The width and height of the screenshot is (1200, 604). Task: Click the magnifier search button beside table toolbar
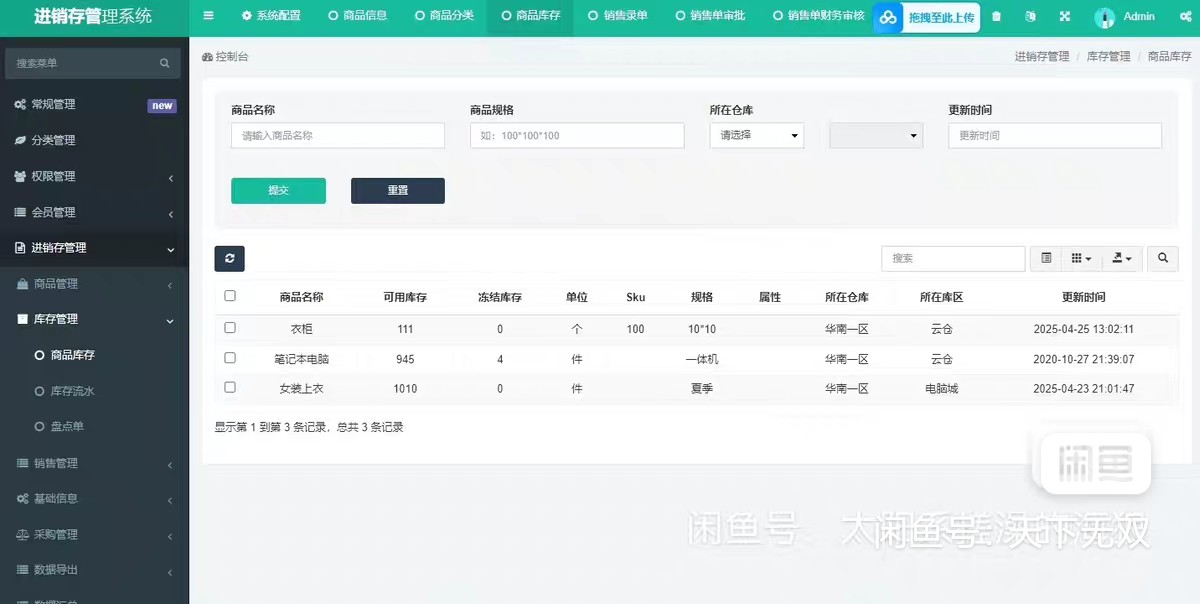tap(1162, 259)
